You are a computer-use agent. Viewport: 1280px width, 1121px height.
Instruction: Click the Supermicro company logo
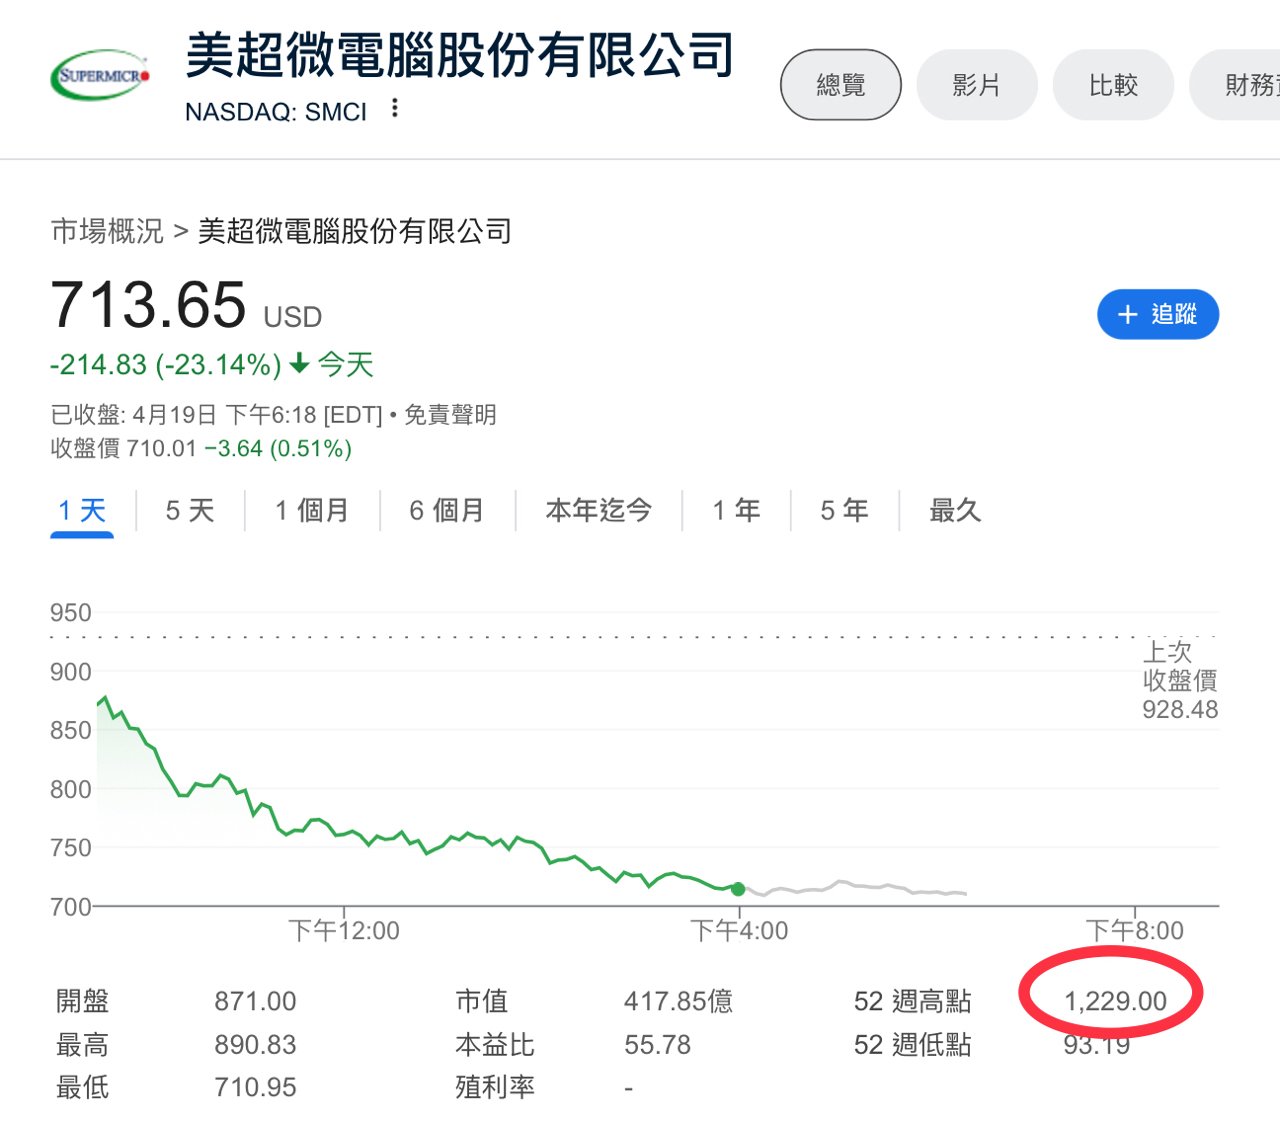pos(101,75)
